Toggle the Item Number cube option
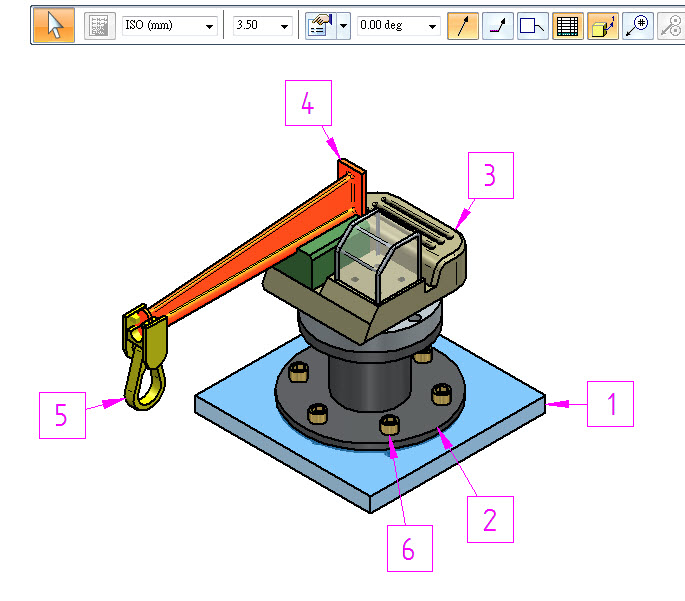685x601 pixels. [603, 26]
